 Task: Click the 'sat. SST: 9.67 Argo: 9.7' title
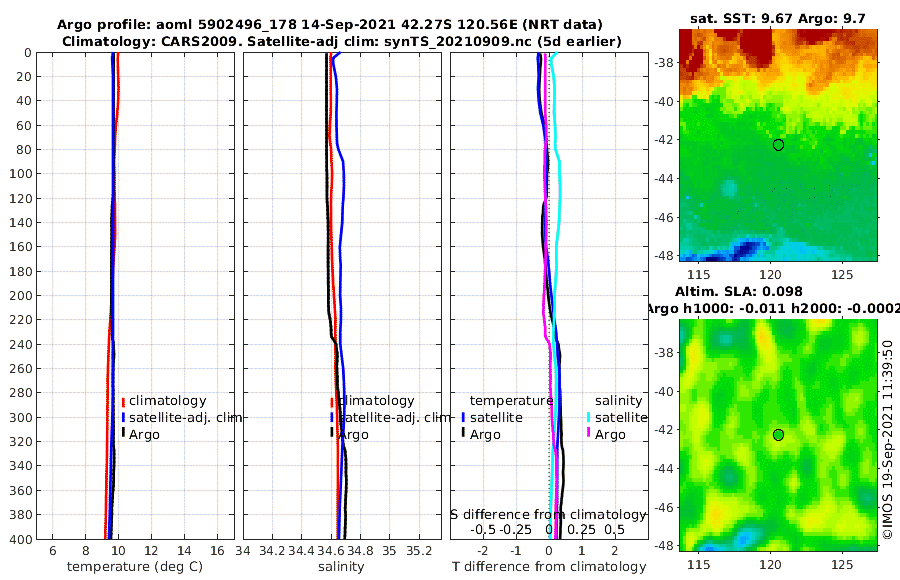tap(778, 18)
